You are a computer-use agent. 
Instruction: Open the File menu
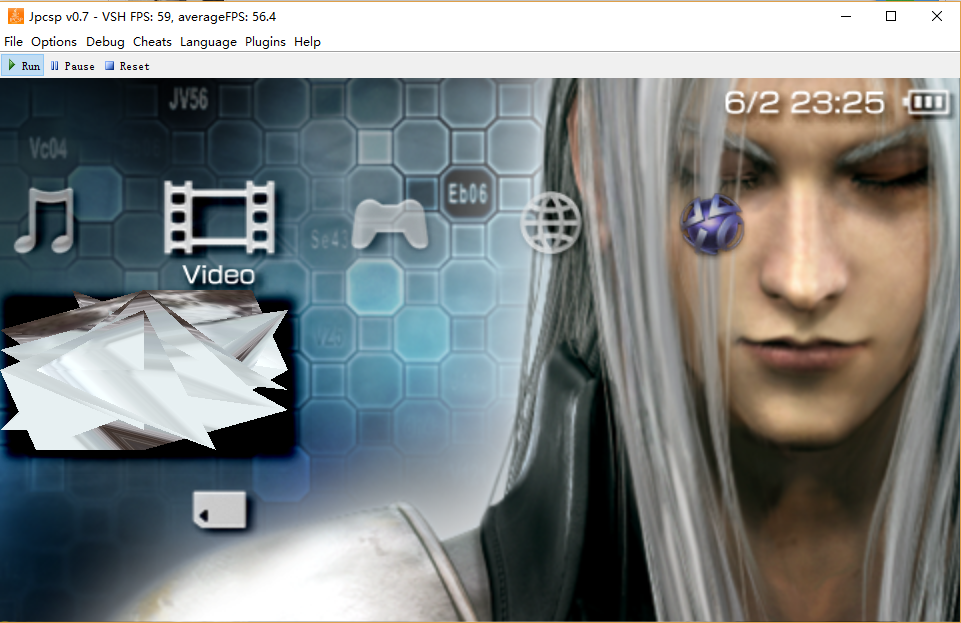coord(13,42)
